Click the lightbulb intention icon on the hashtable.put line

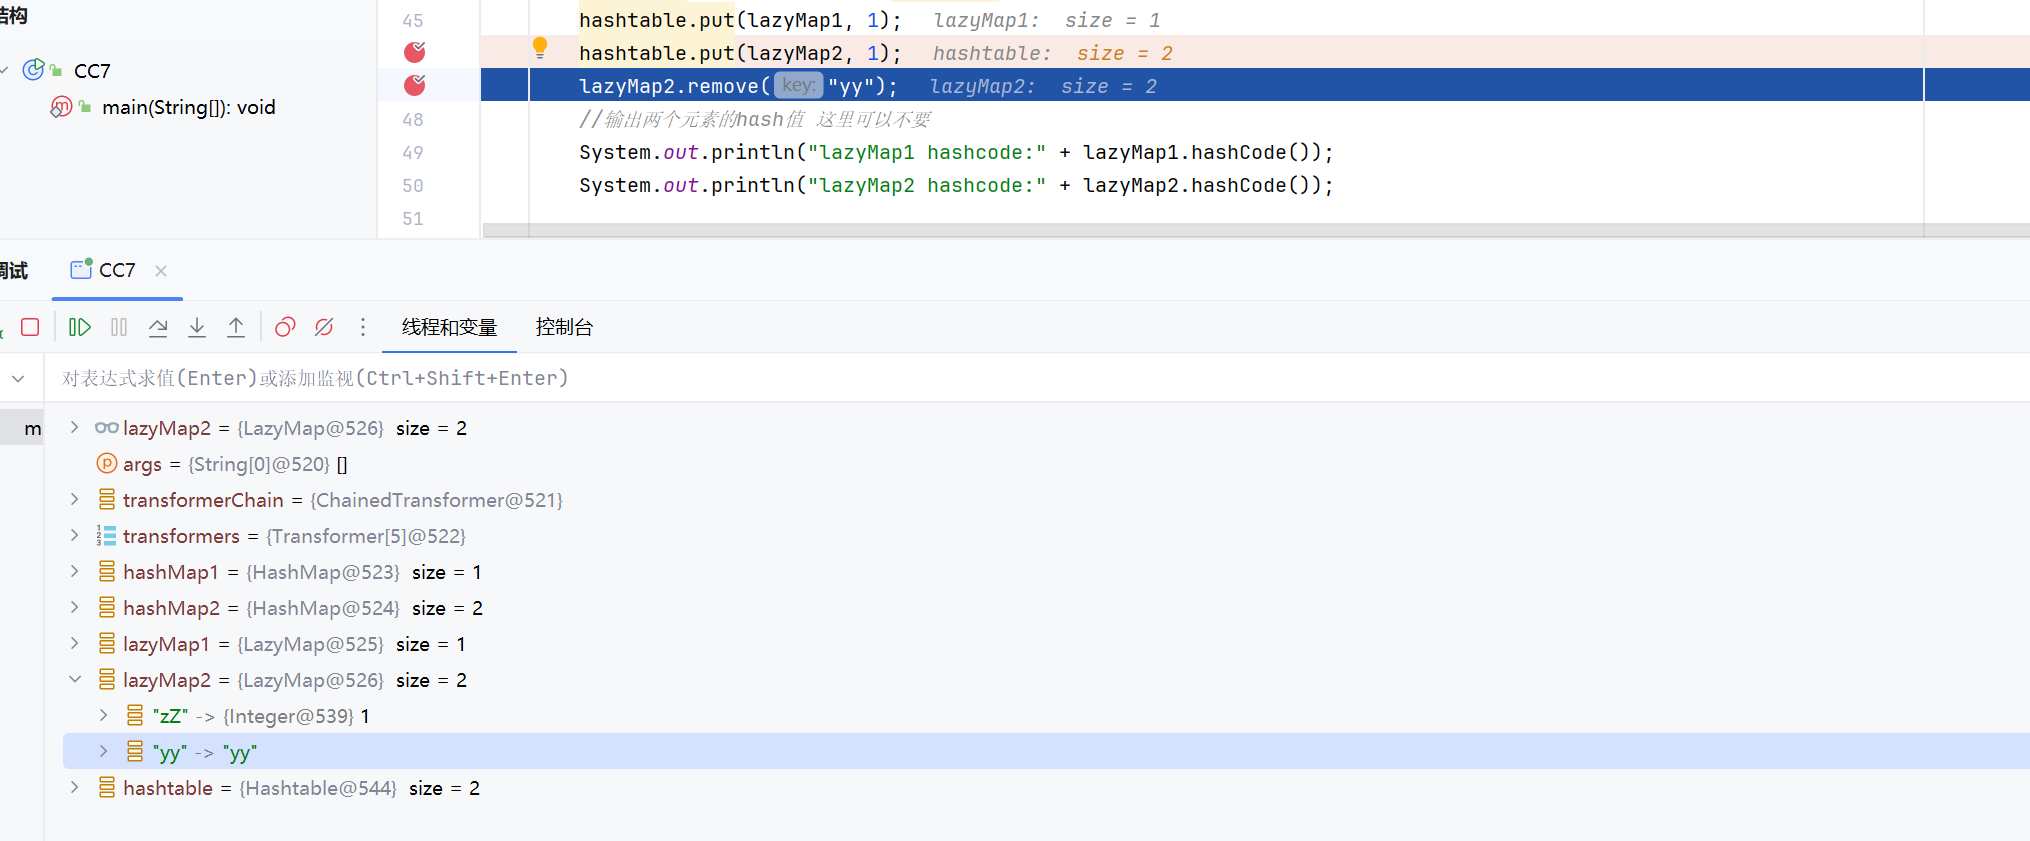pyautogui.click(x=540, y=47)
